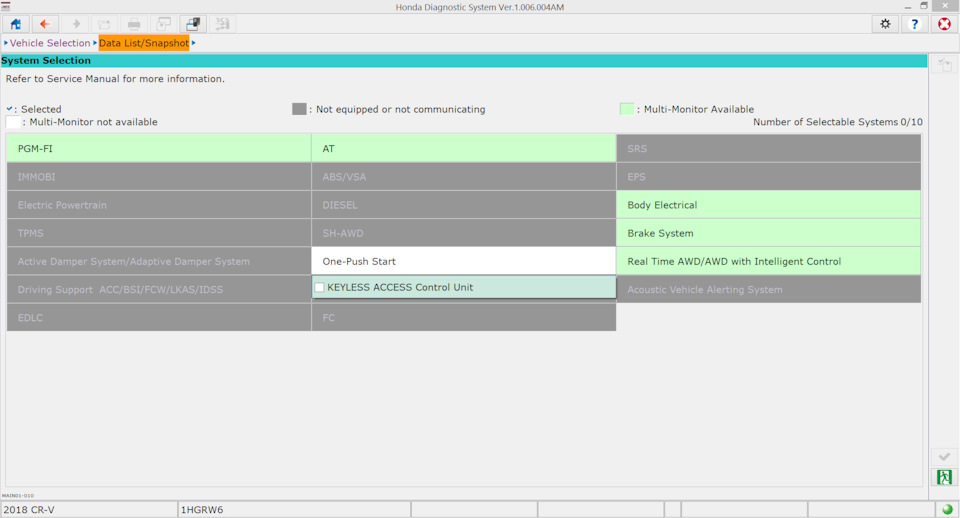
Task: Click the 1HGRW6 VIN field
Action: pyautogui.click(x=294, y=509)
